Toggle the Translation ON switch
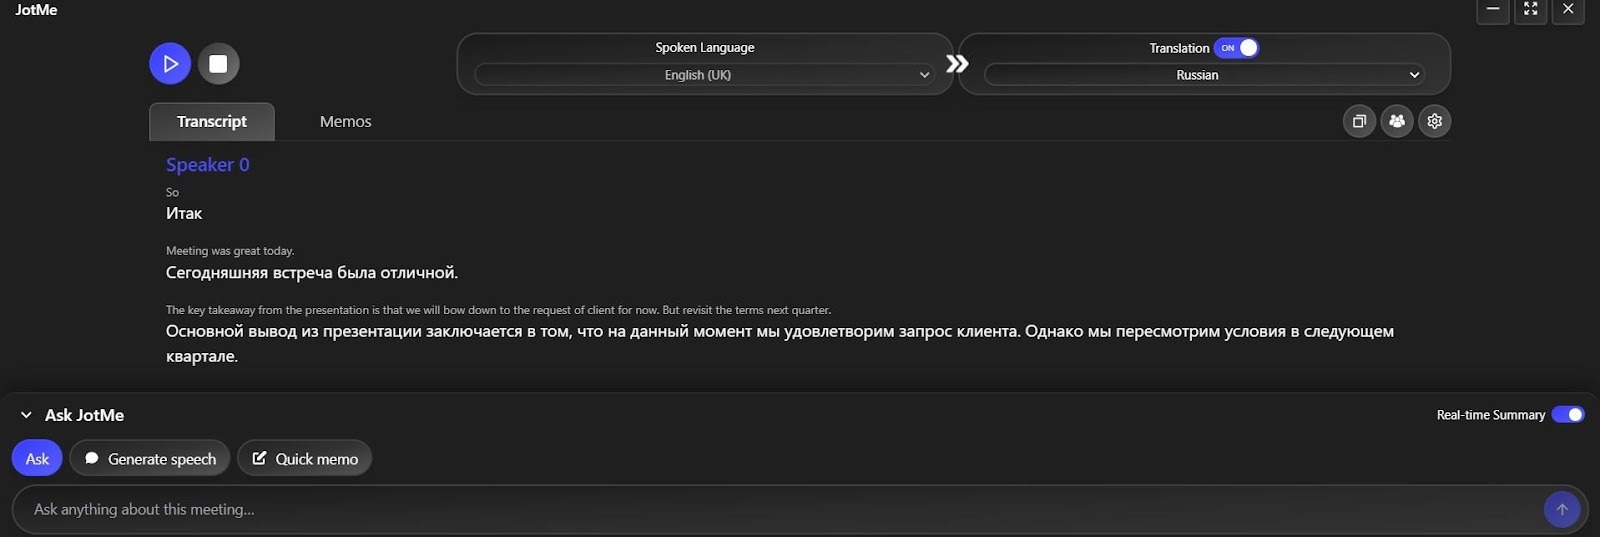This screenshot has width=1600, height=537. 1236,48
